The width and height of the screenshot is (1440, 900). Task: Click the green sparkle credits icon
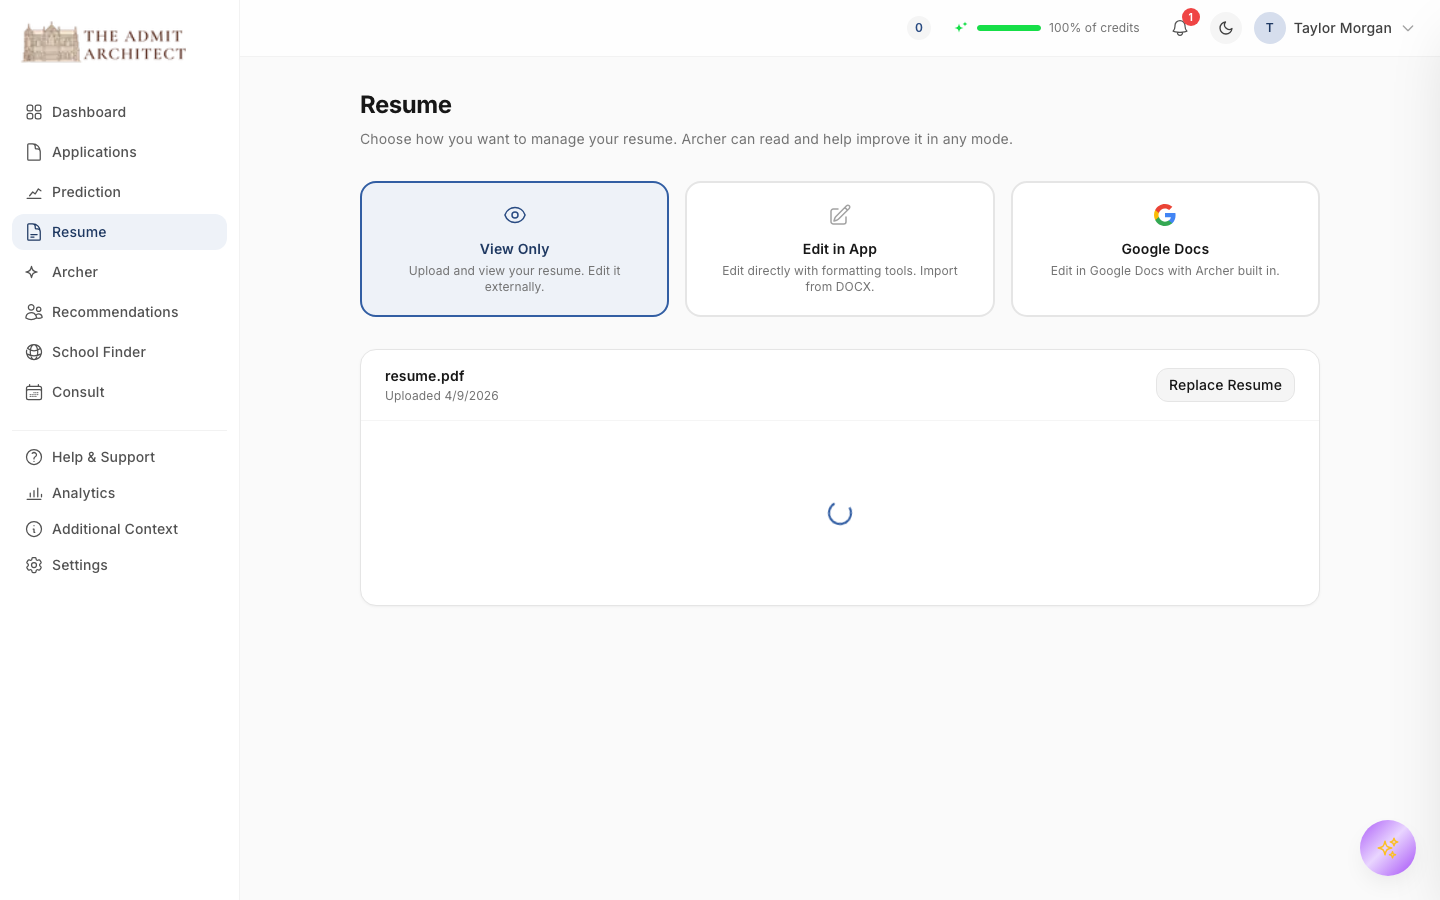pos(961,28)
